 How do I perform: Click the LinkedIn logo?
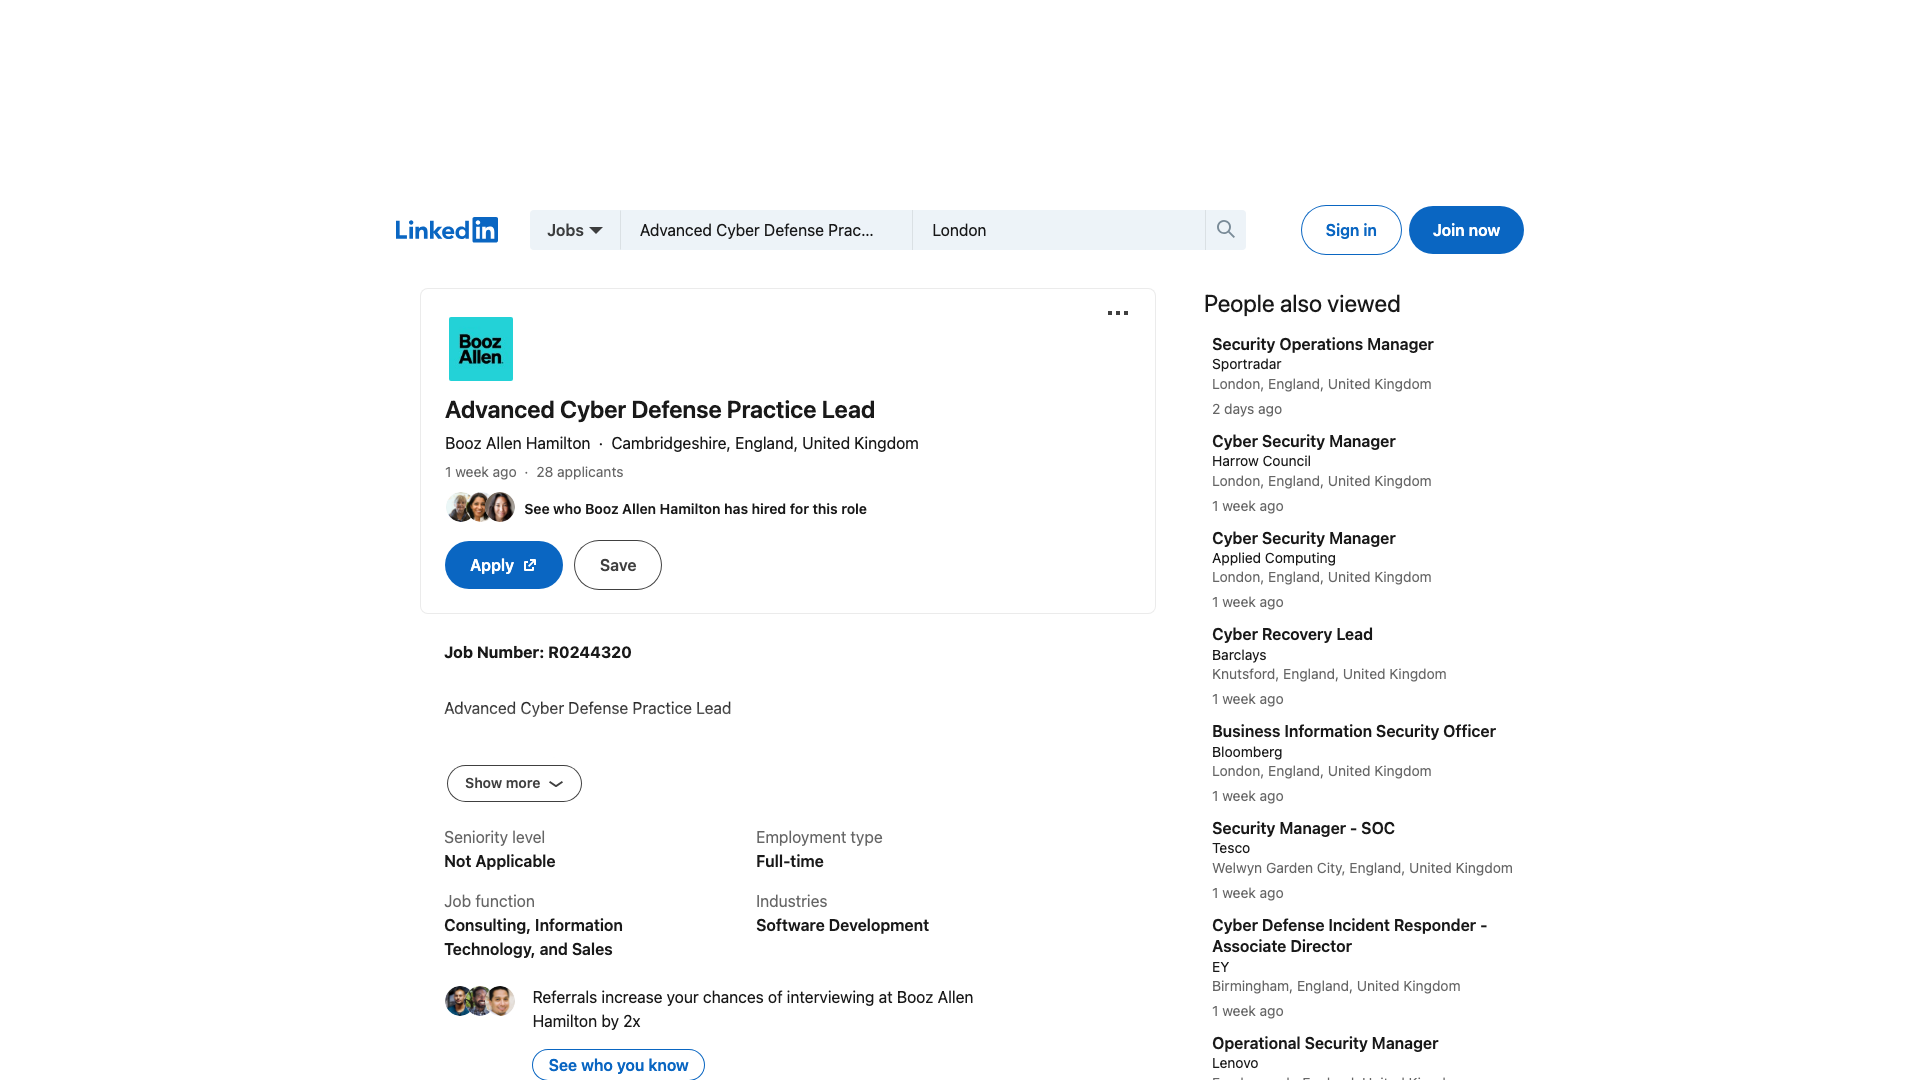446,230
